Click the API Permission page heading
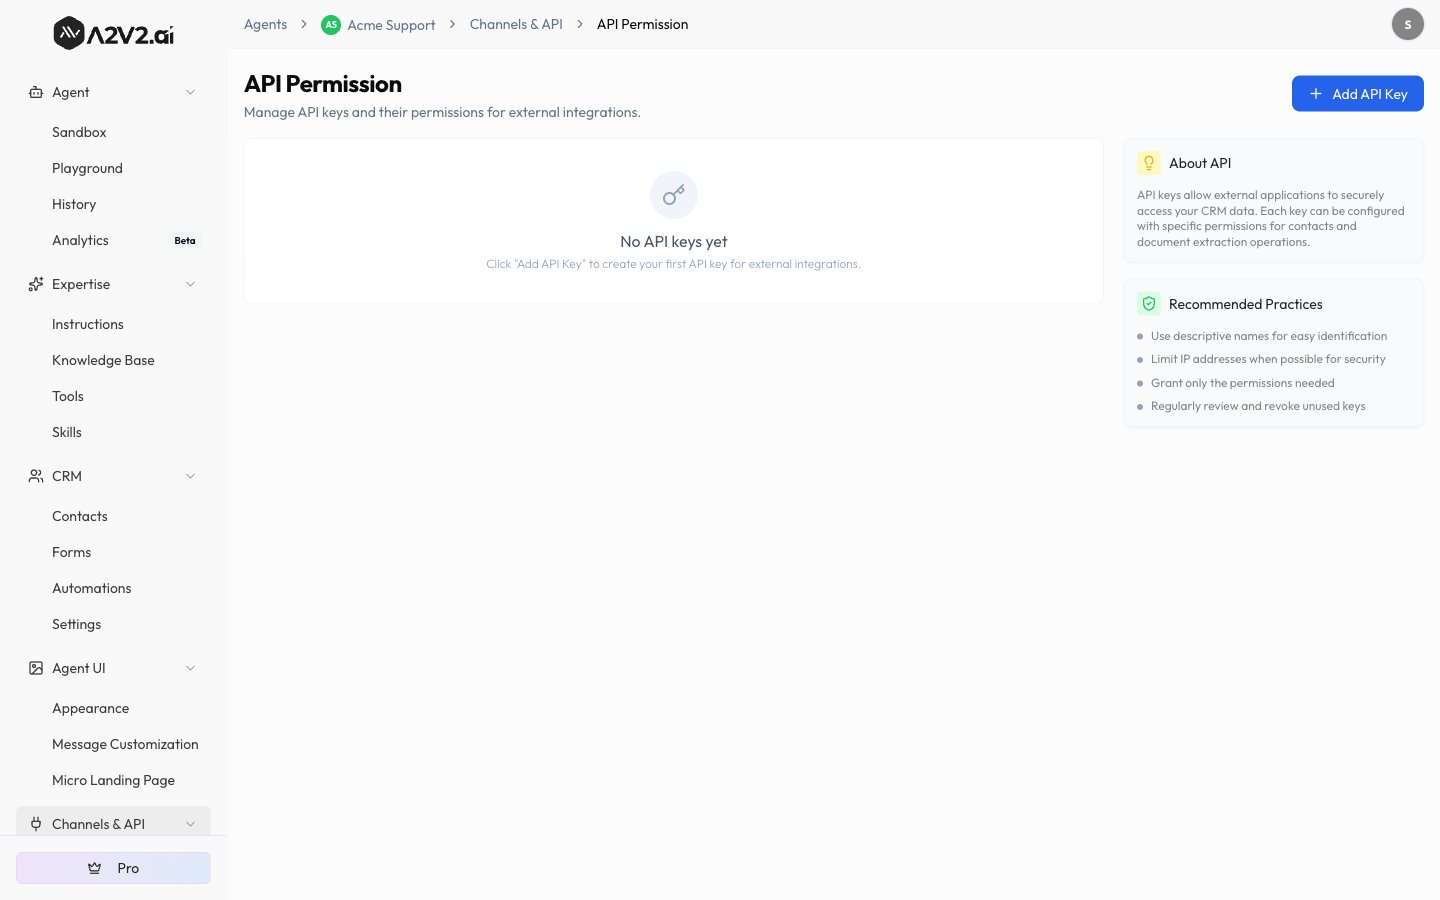Image resolution: width=1440 pixels, height=900 pixels. click(323, 84)
